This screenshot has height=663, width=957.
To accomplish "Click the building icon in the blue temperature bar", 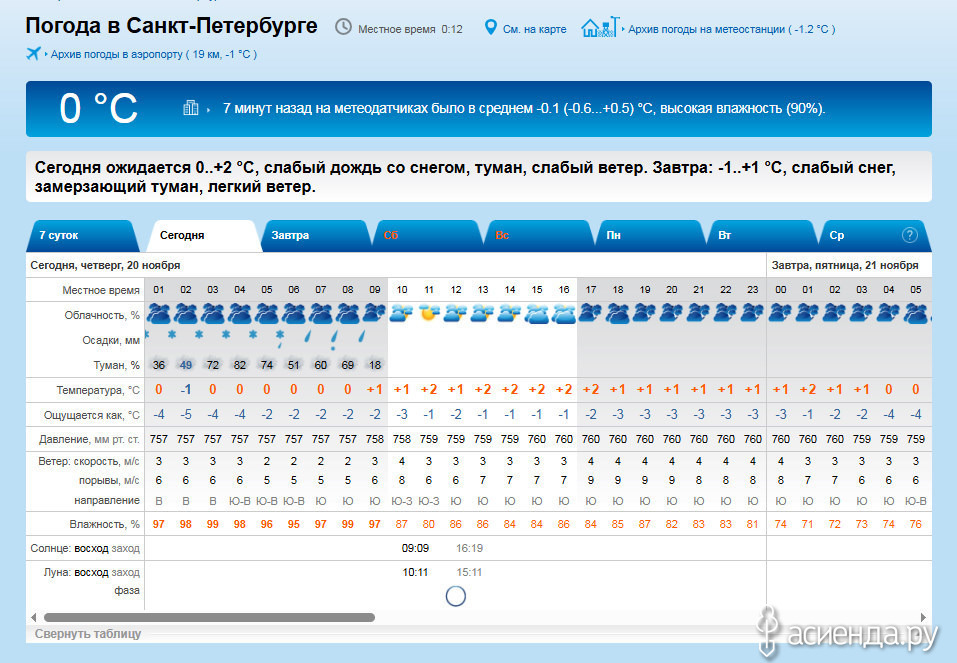I will click(190, 108).
